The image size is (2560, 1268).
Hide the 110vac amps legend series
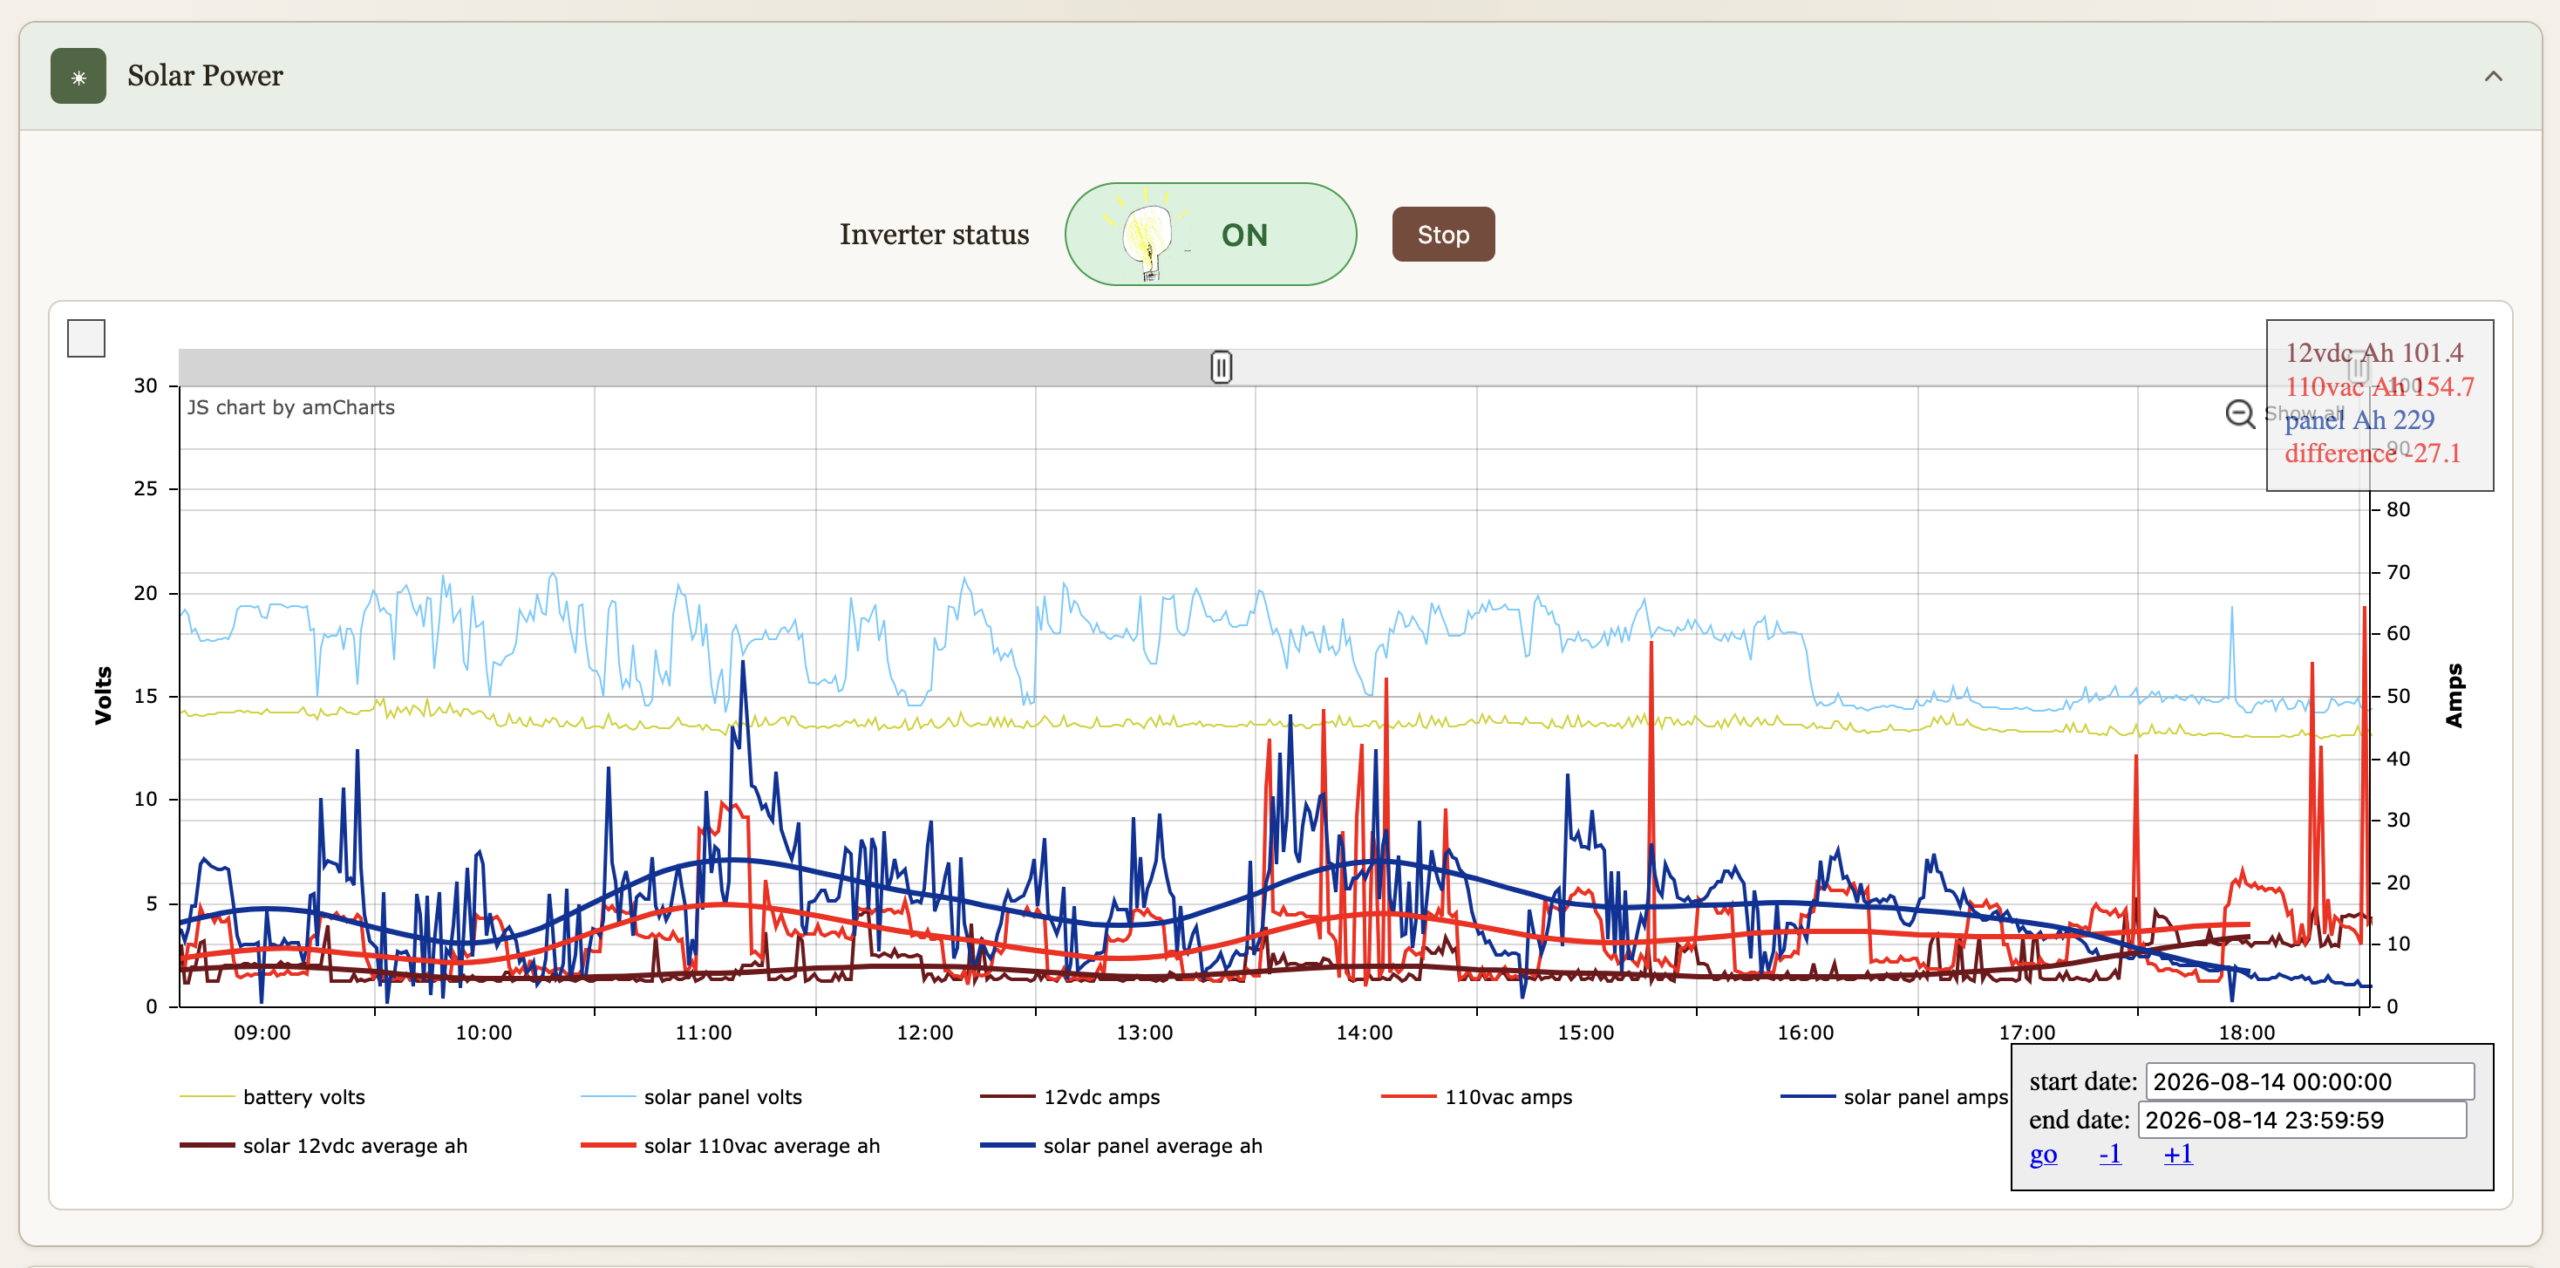[x=1476, y=1097]
